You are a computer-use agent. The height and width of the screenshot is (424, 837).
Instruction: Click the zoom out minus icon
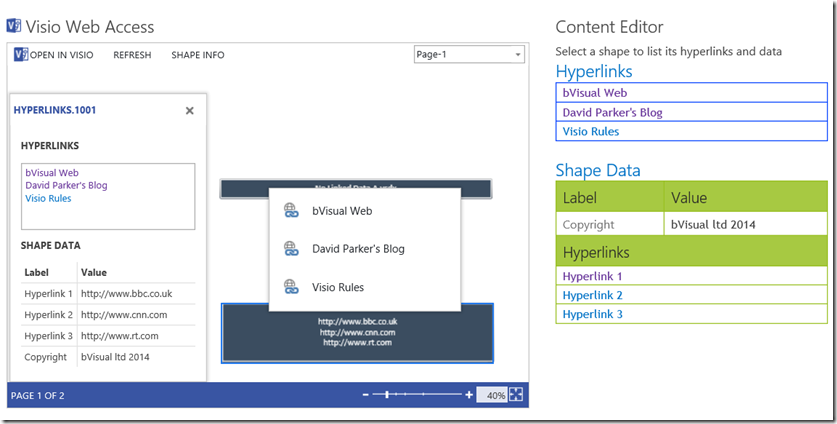click(x=366, y=395)
